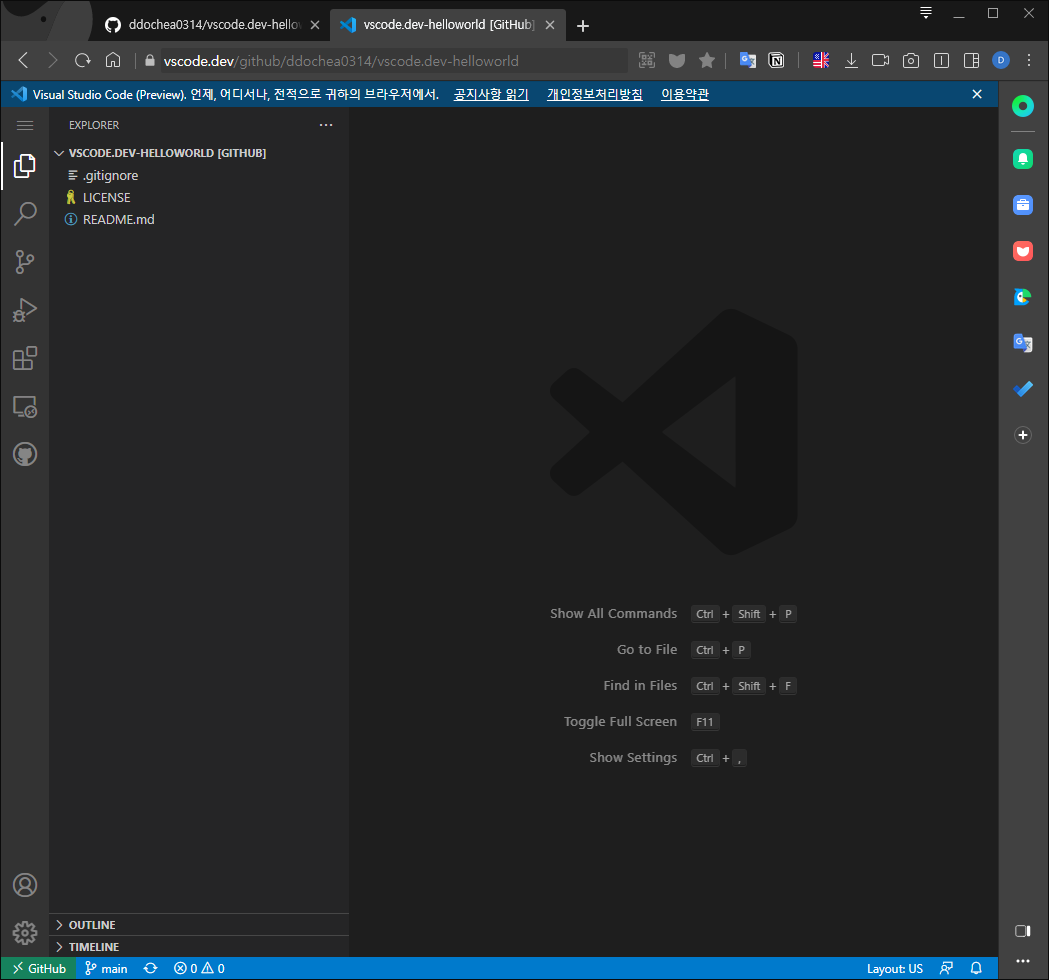Go back in browser history
This screenshot has height=980, width=1049.
(x=23, y=60)
